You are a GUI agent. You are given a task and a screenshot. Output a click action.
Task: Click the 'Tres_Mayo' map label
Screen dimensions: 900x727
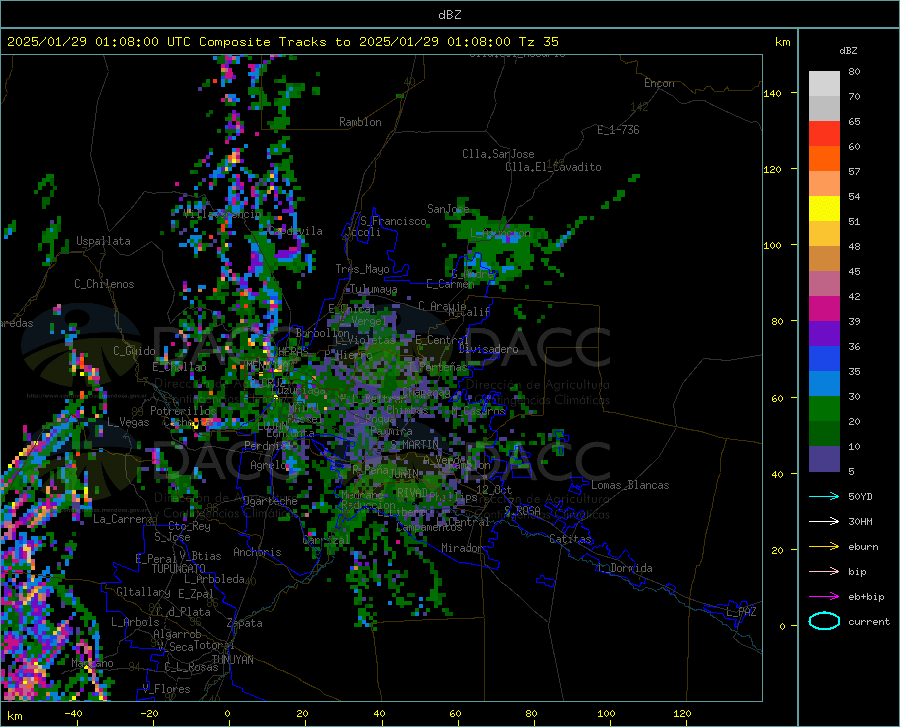(362, 269)
